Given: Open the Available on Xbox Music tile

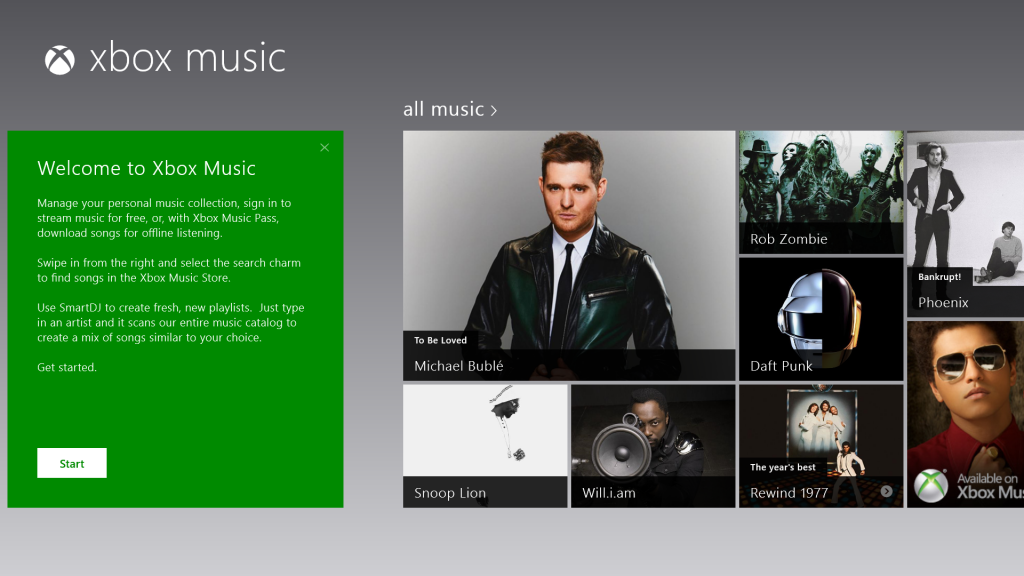Looking at the screenshot, I should tap(965, 415).
